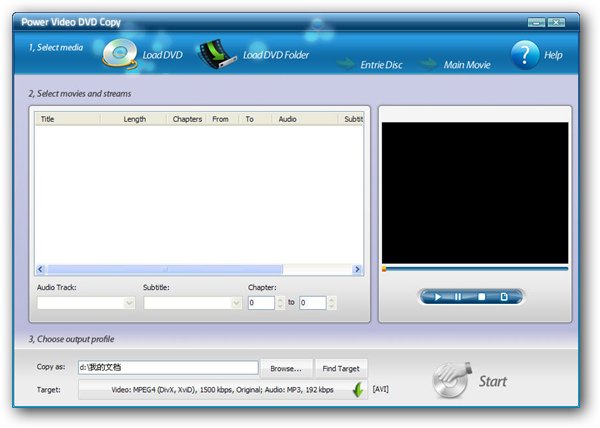Screen dimensions: 600x428
Task: Open the Audio Track dropdown
Action: [x=86, y=303]
